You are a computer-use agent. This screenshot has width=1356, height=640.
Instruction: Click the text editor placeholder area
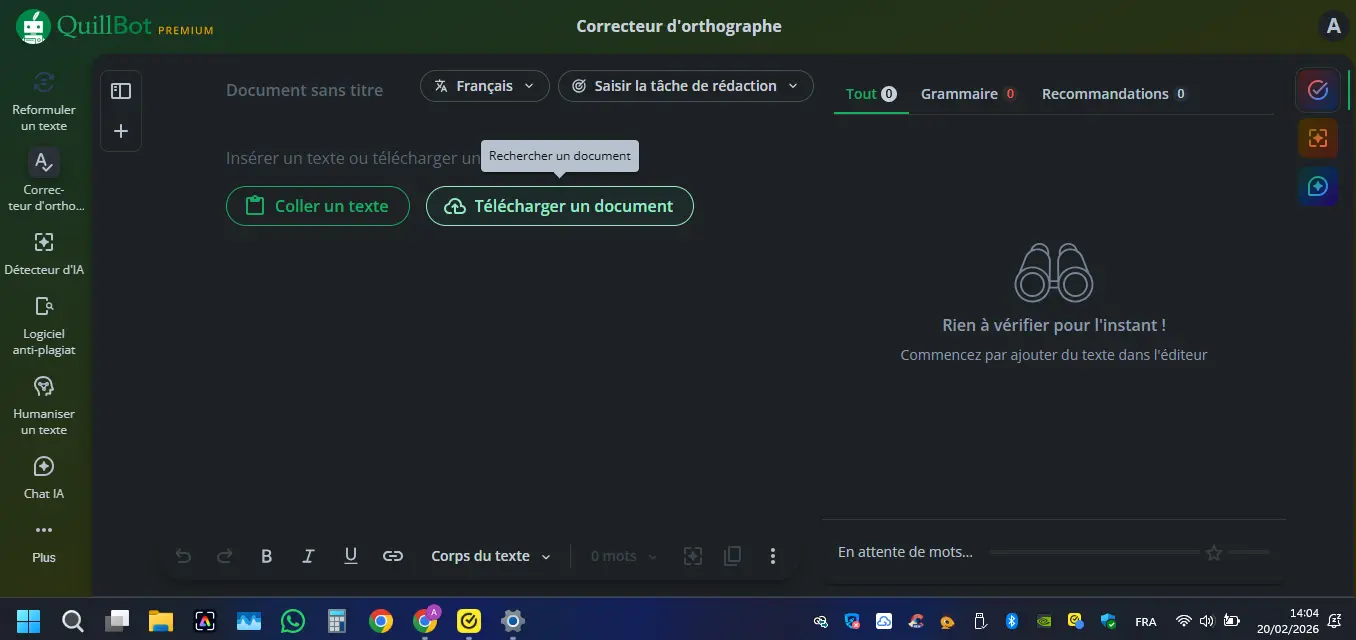pos(353,158)
